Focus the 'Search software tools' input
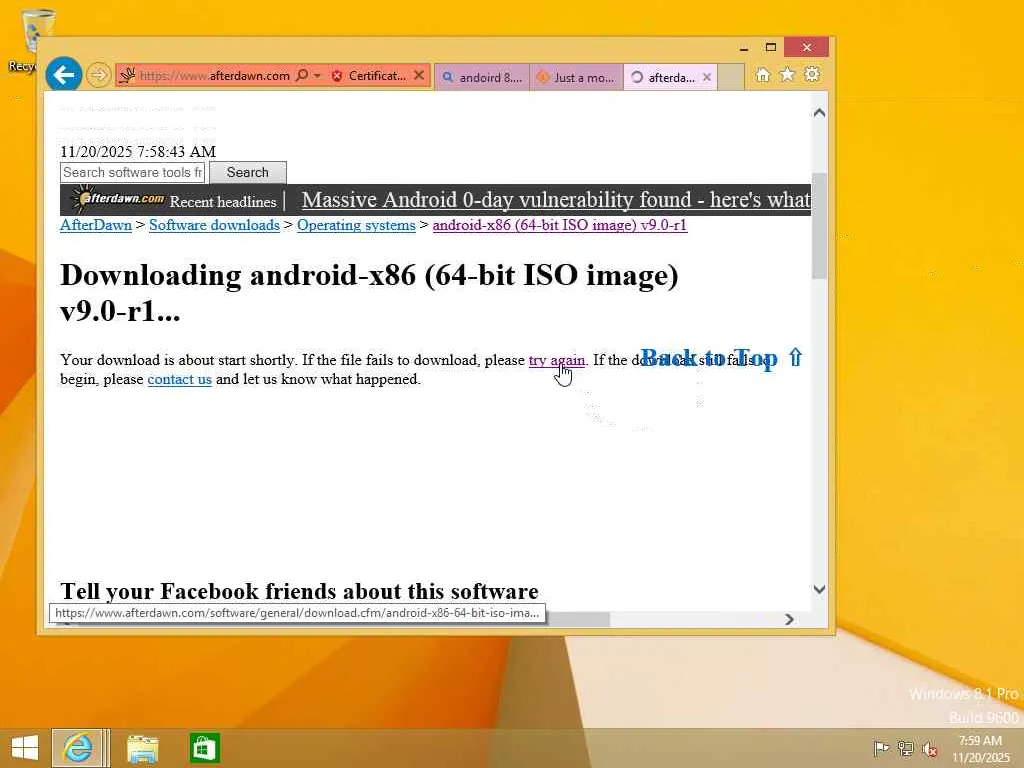 [133, 172]
